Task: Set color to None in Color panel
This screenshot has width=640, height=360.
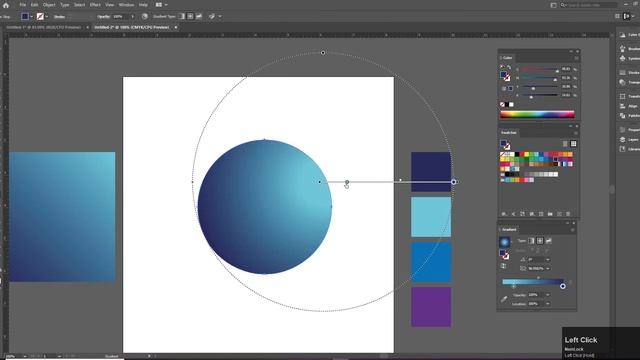Action: pyautogui.click(x=502, y=104)
